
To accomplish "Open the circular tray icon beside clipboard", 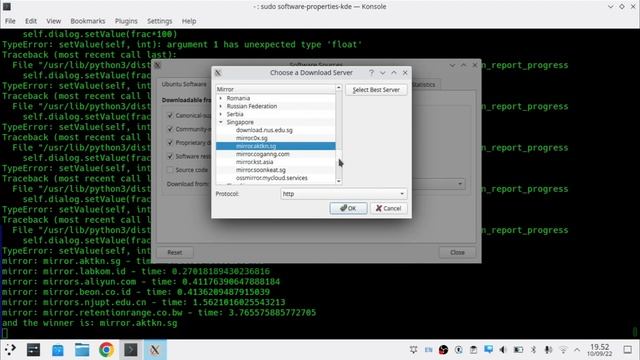I will pyautogui.click(x=458, y=350).
